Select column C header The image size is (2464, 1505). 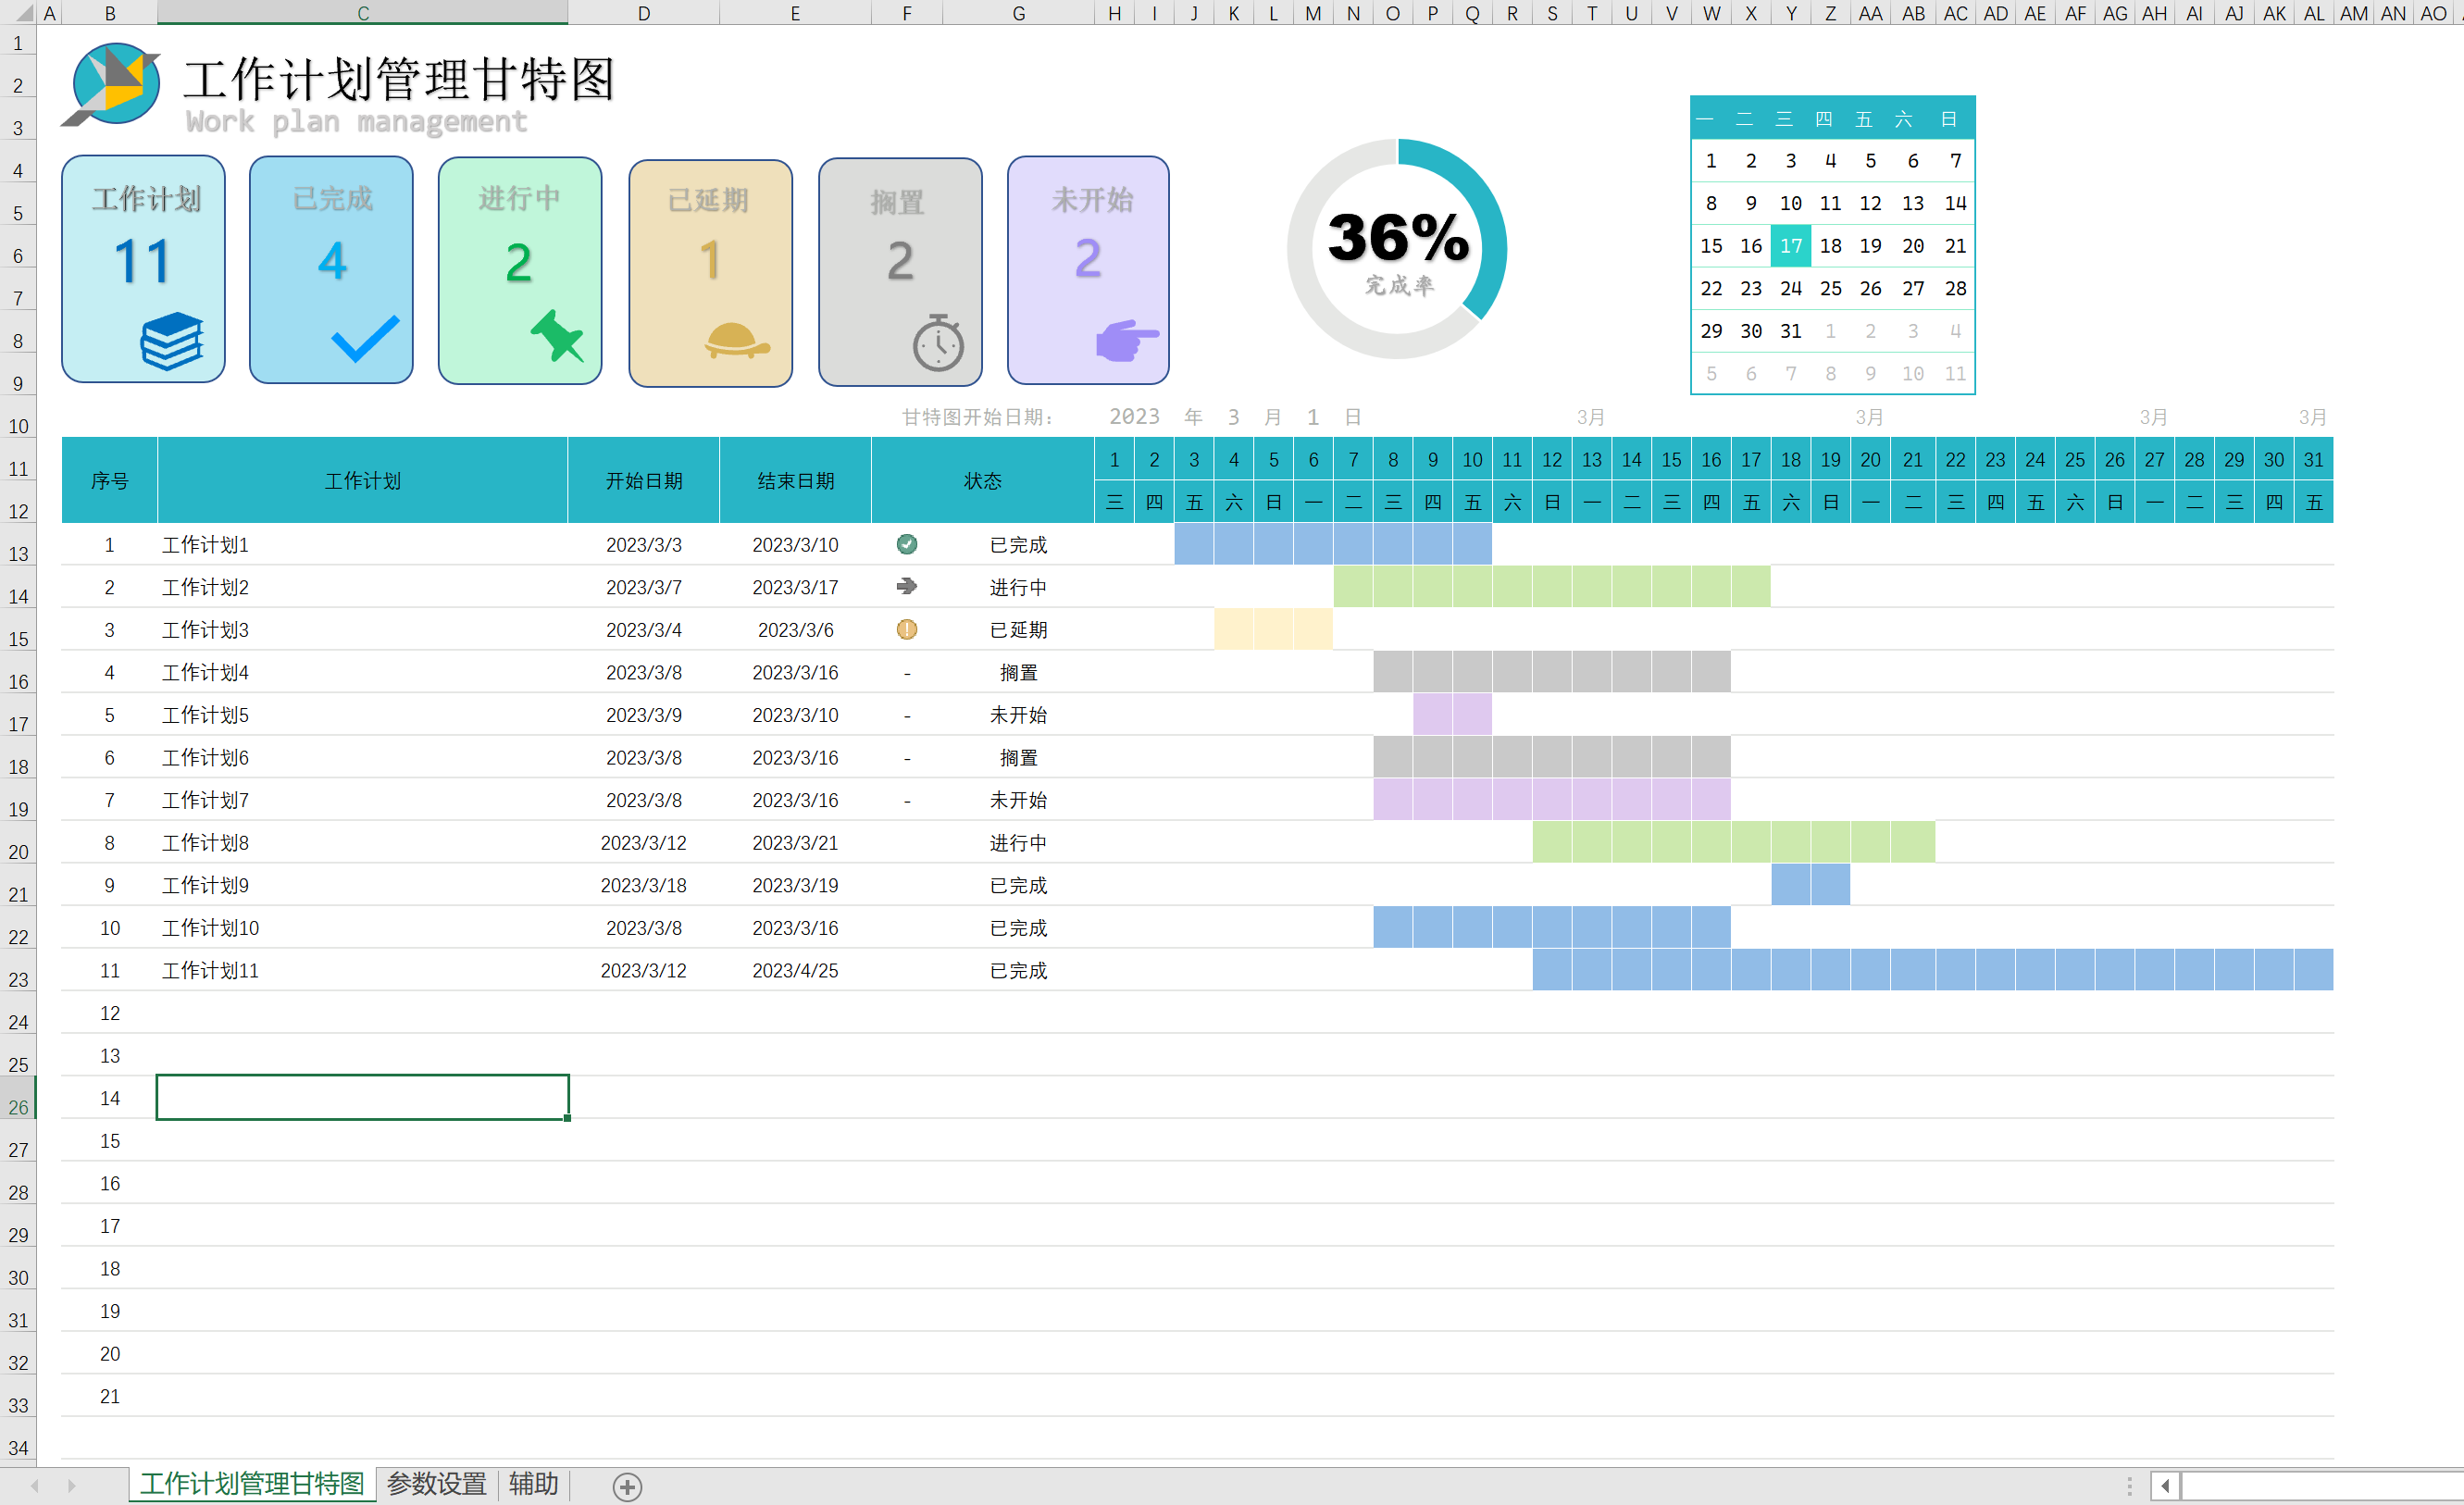362,13
